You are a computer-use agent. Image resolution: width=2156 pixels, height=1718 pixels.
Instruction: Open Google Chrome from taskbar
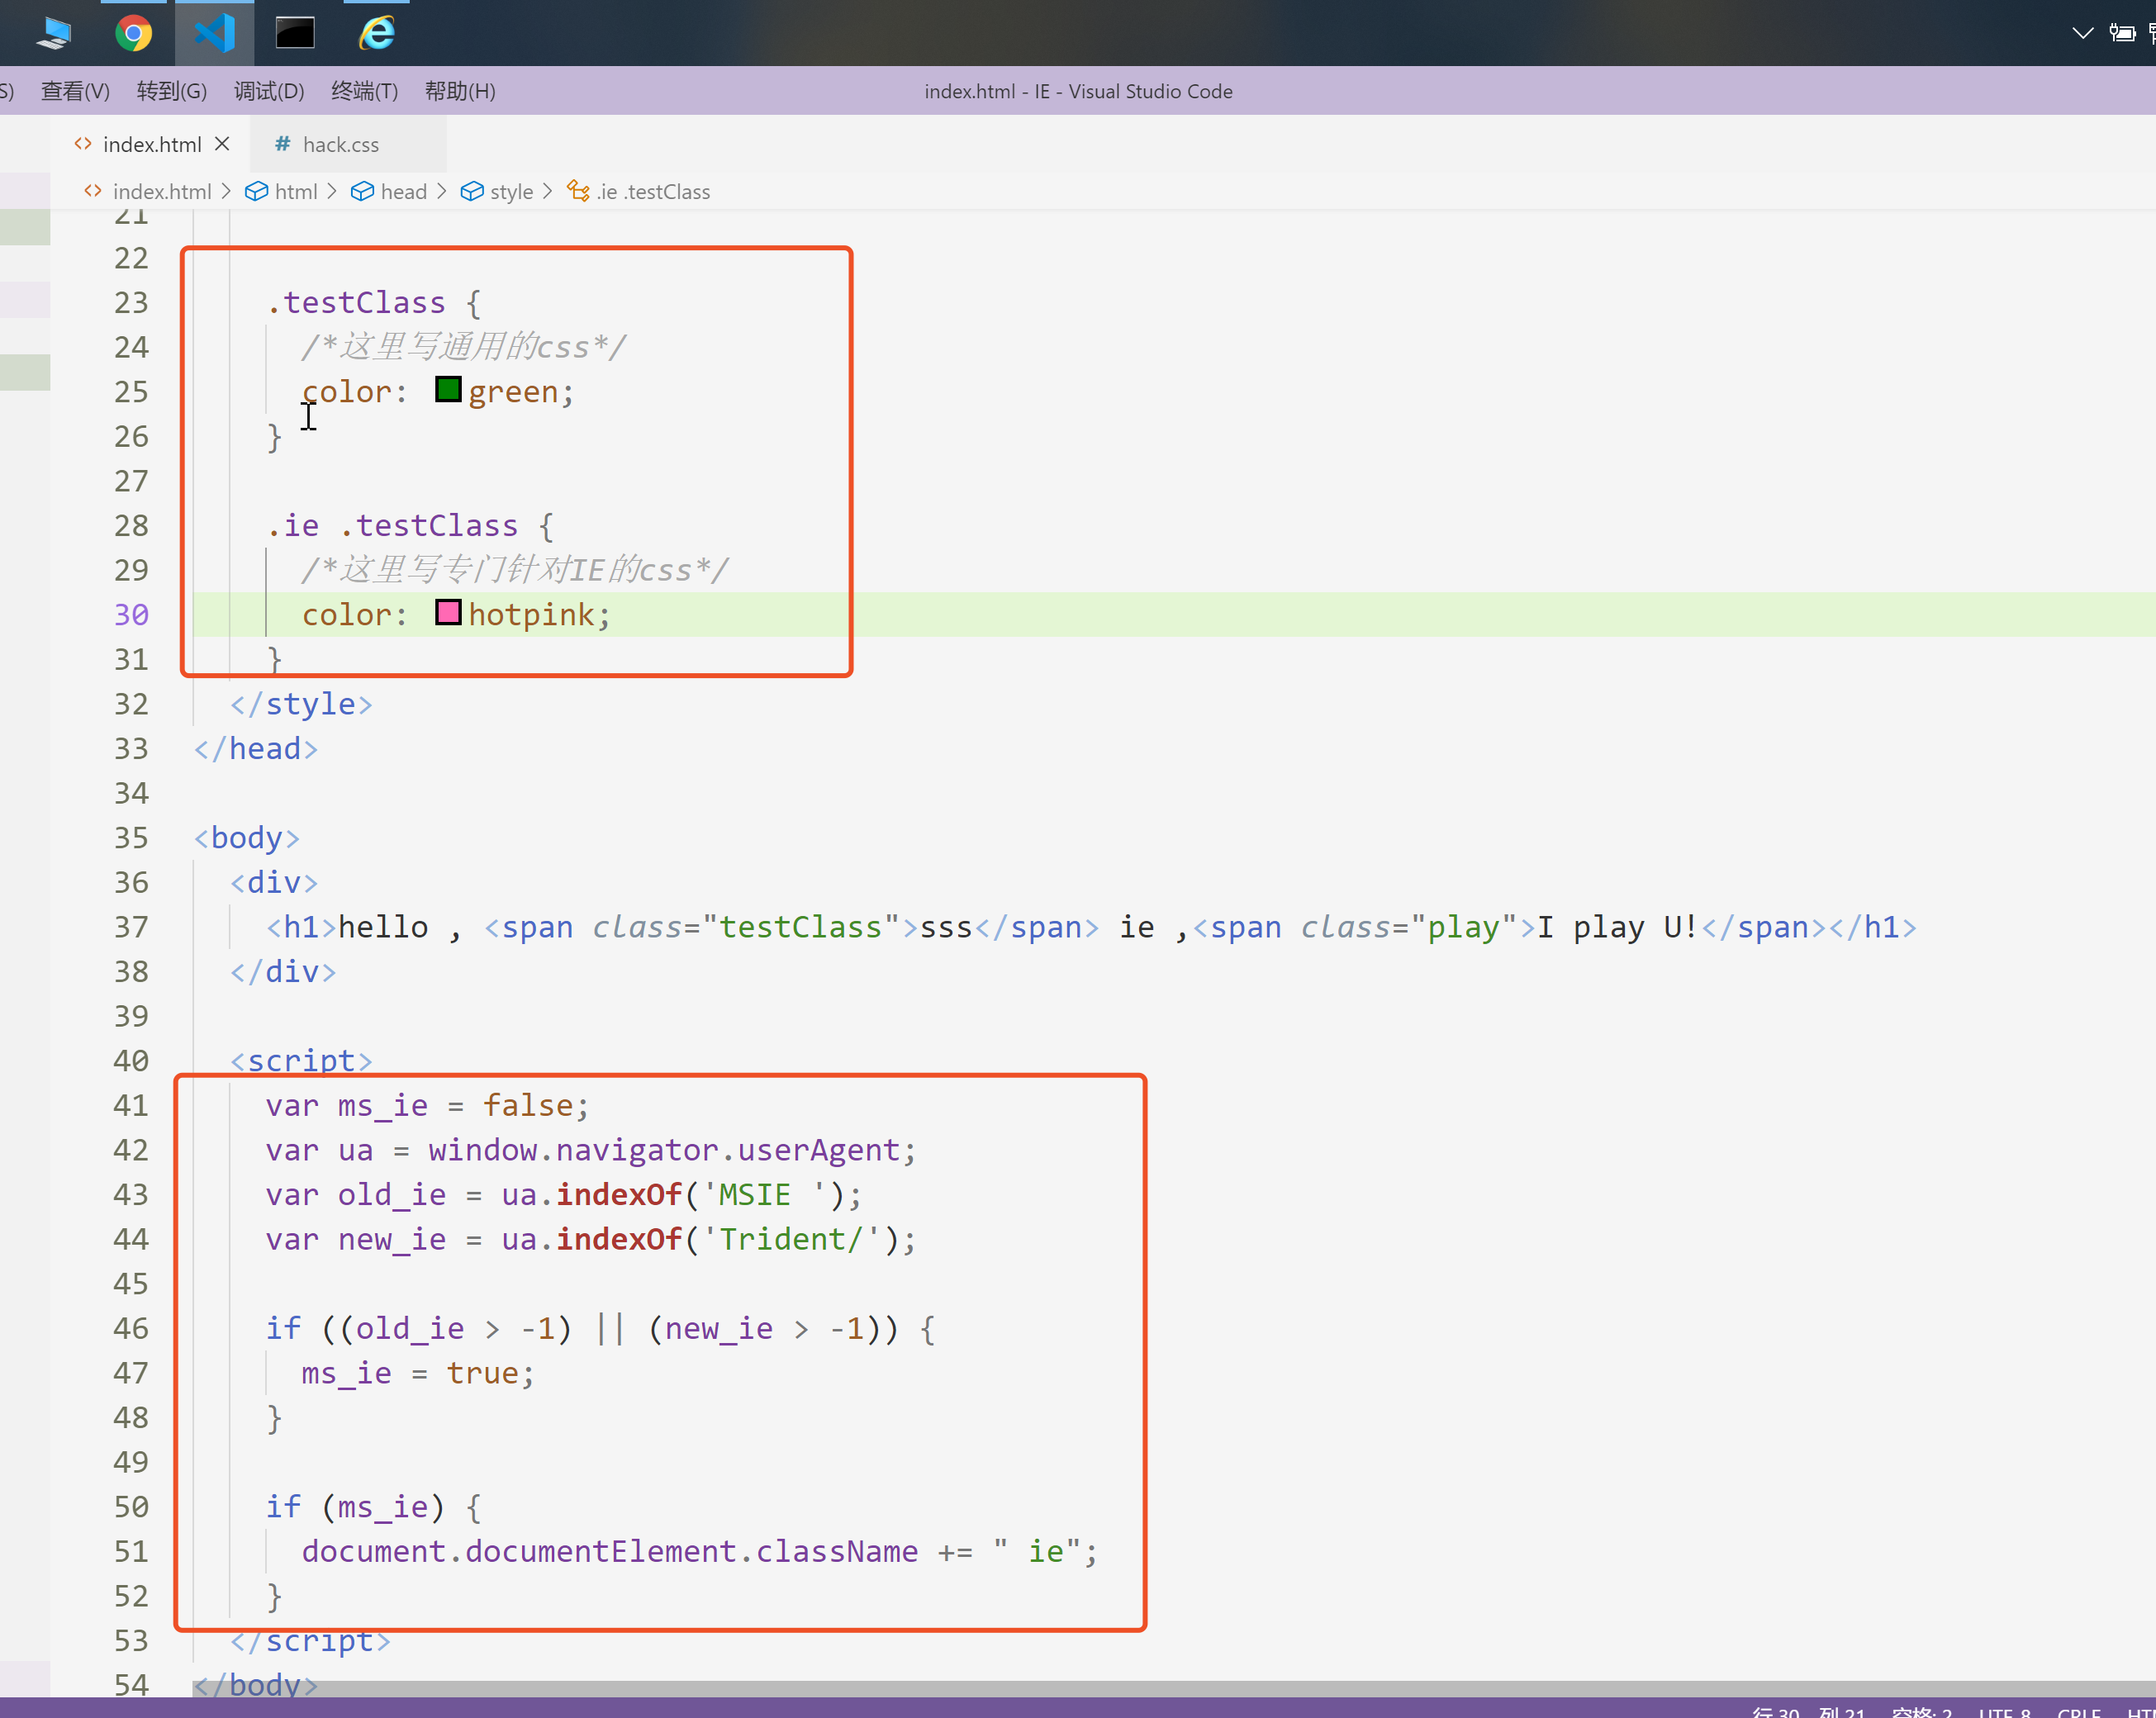133,33
